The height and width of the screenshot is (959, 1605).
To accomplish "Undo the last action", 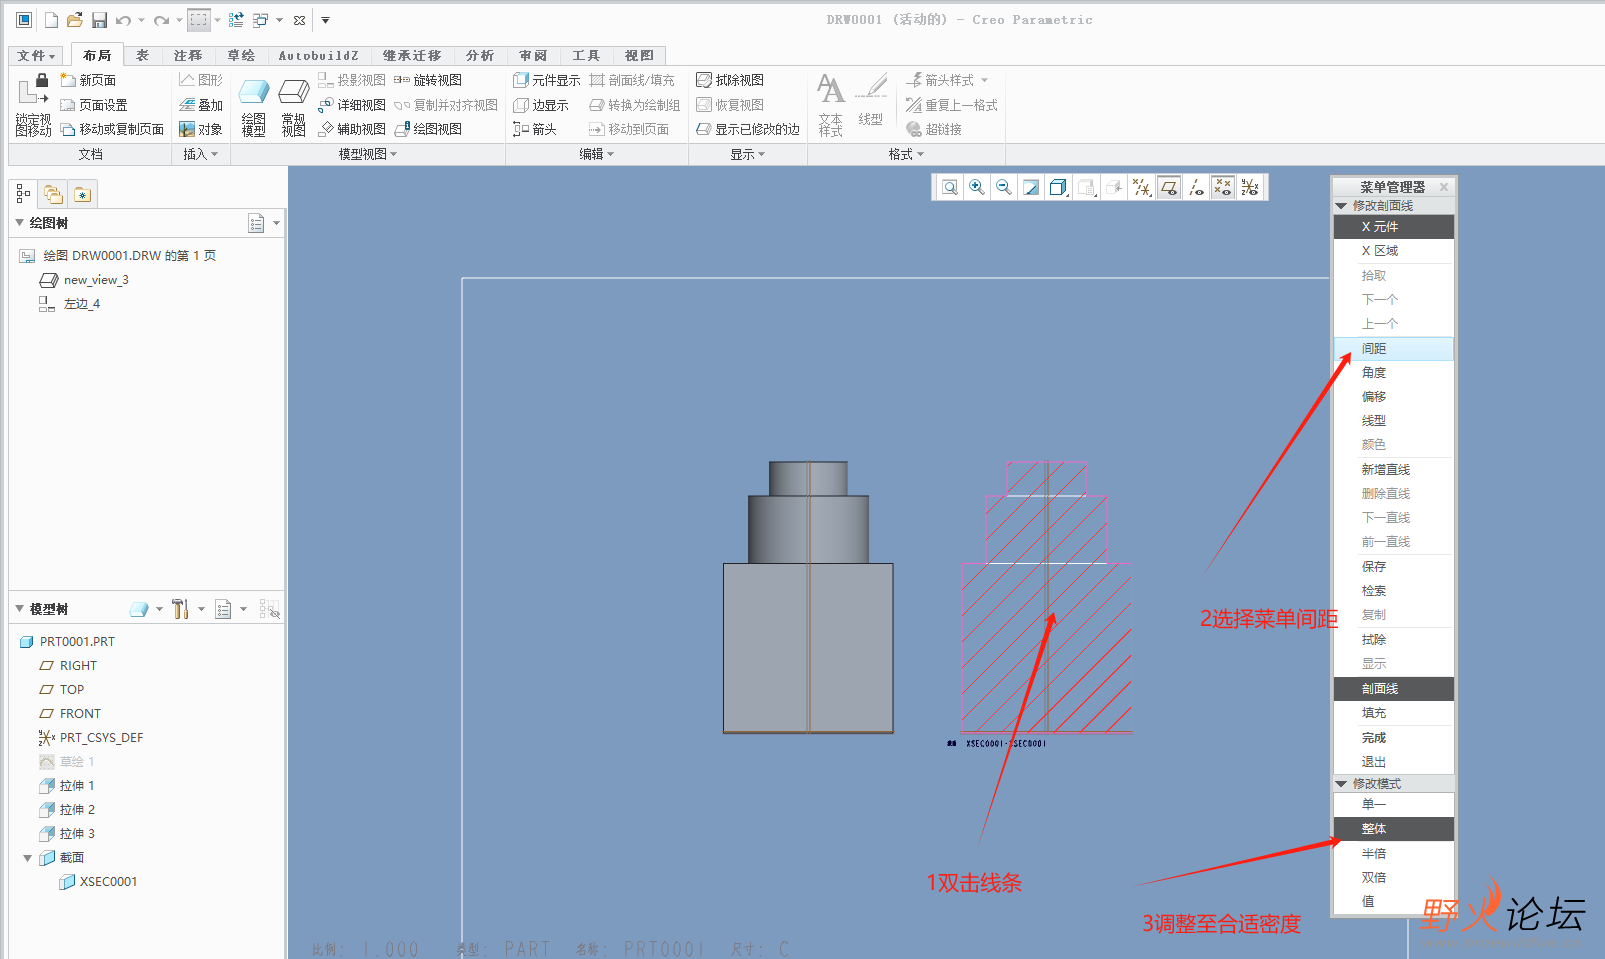I will pos(123,20).
